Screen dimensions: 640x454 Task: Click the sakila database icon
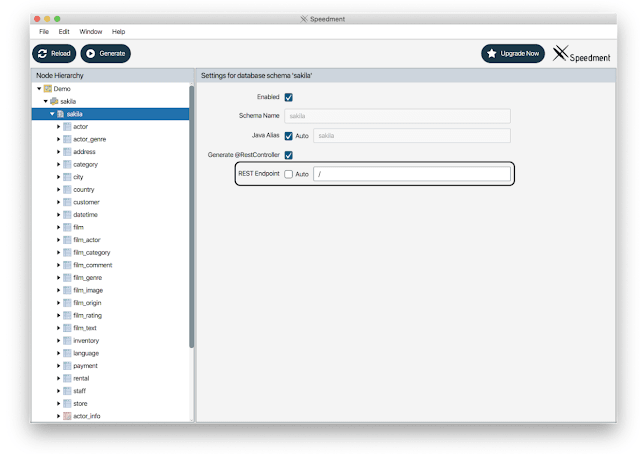[54, 101]
